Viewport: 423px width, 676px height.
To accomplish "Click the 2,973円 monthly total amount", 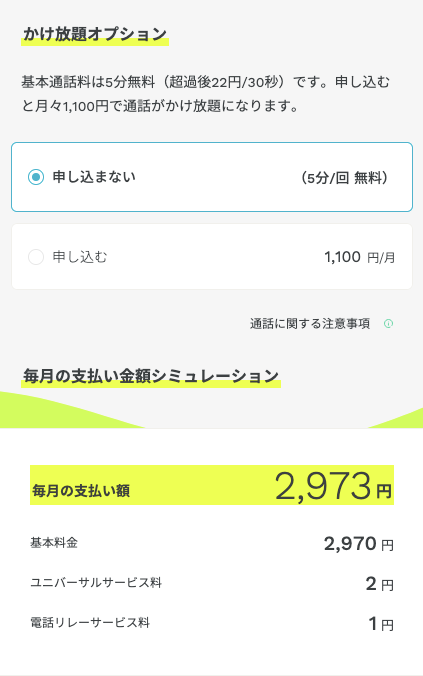I will click(333, 486).
